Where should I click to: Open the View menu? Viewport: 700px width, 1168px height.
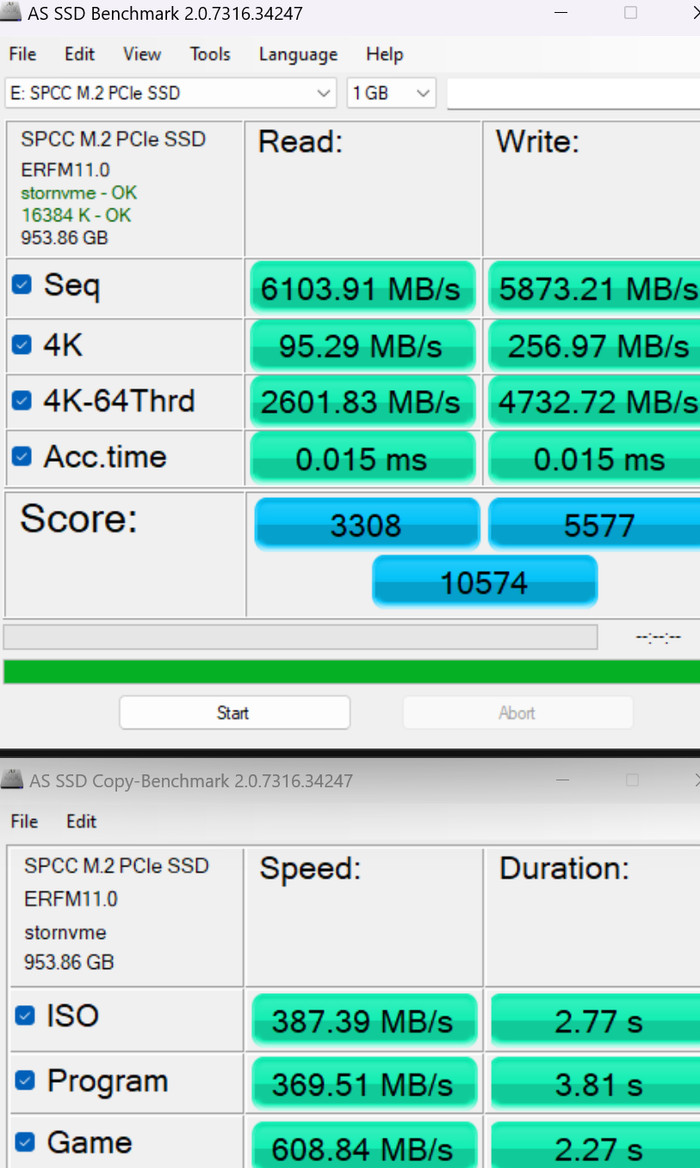(x=142, y=54)
